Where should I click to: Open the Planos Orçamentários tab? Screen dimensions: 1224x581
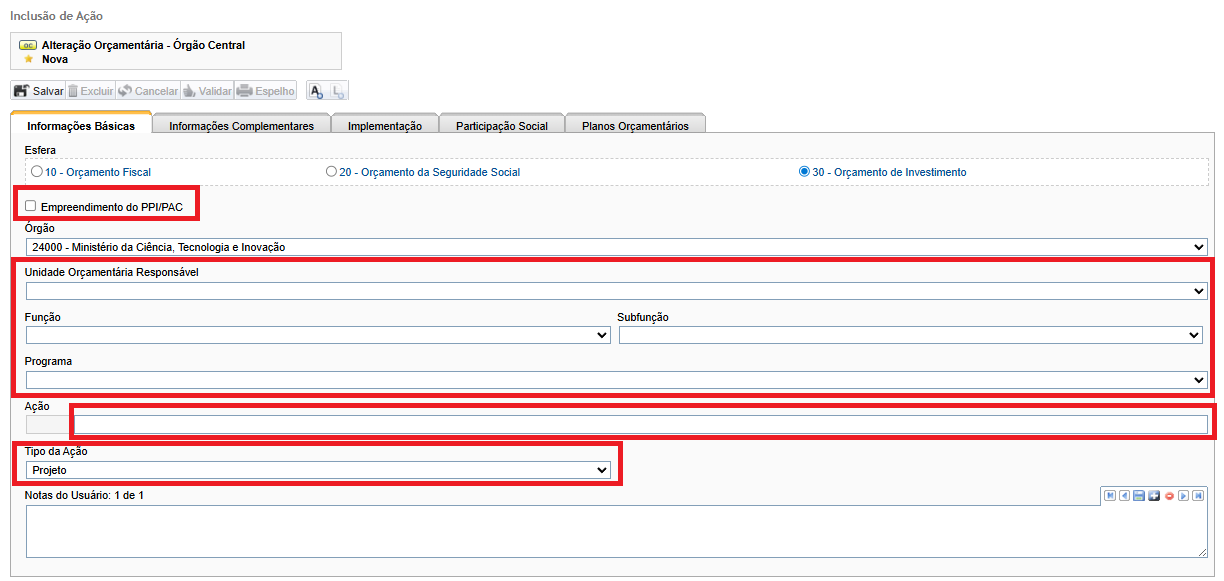pos(635,126)
